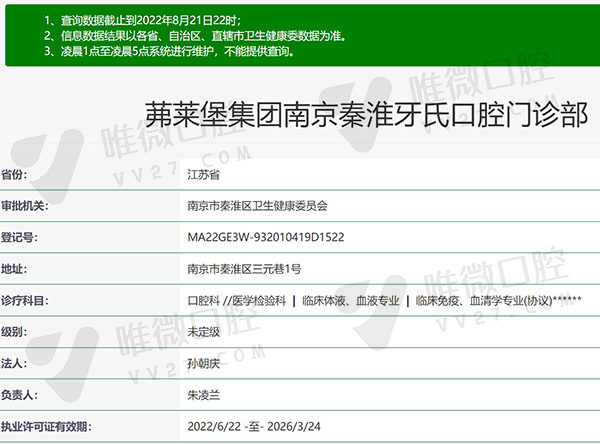Viewport: 600px width, 444px height.
Task: Select legal person name 孙朝庆
Action: (204, 363)
